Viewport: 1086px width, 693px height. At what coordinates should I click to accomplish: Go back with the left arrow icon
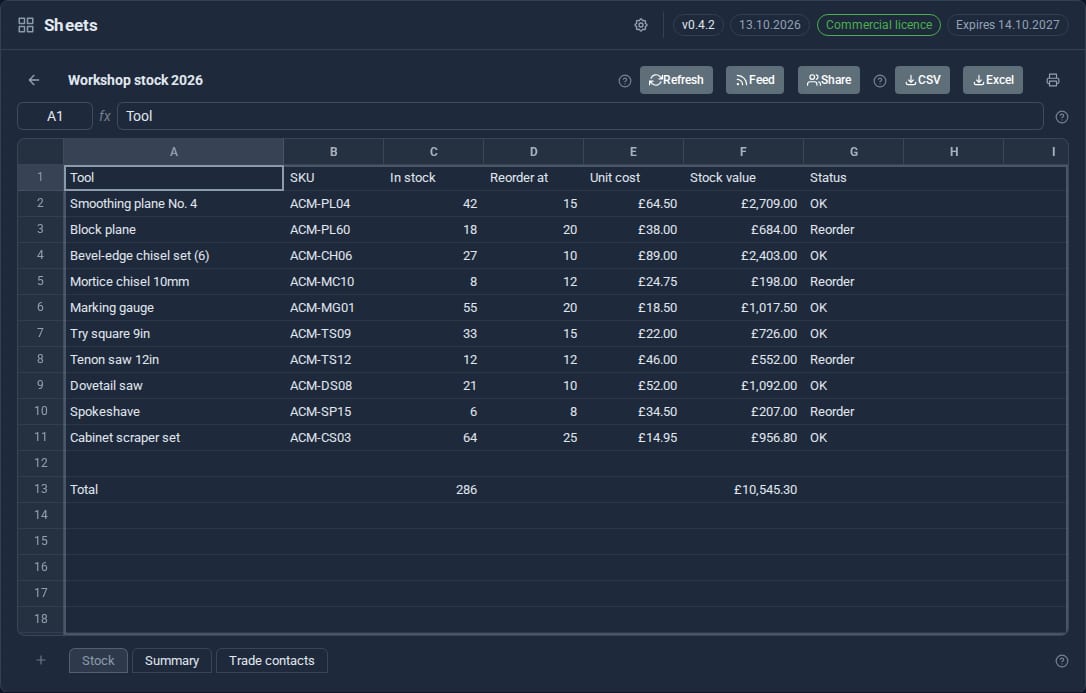34,80
